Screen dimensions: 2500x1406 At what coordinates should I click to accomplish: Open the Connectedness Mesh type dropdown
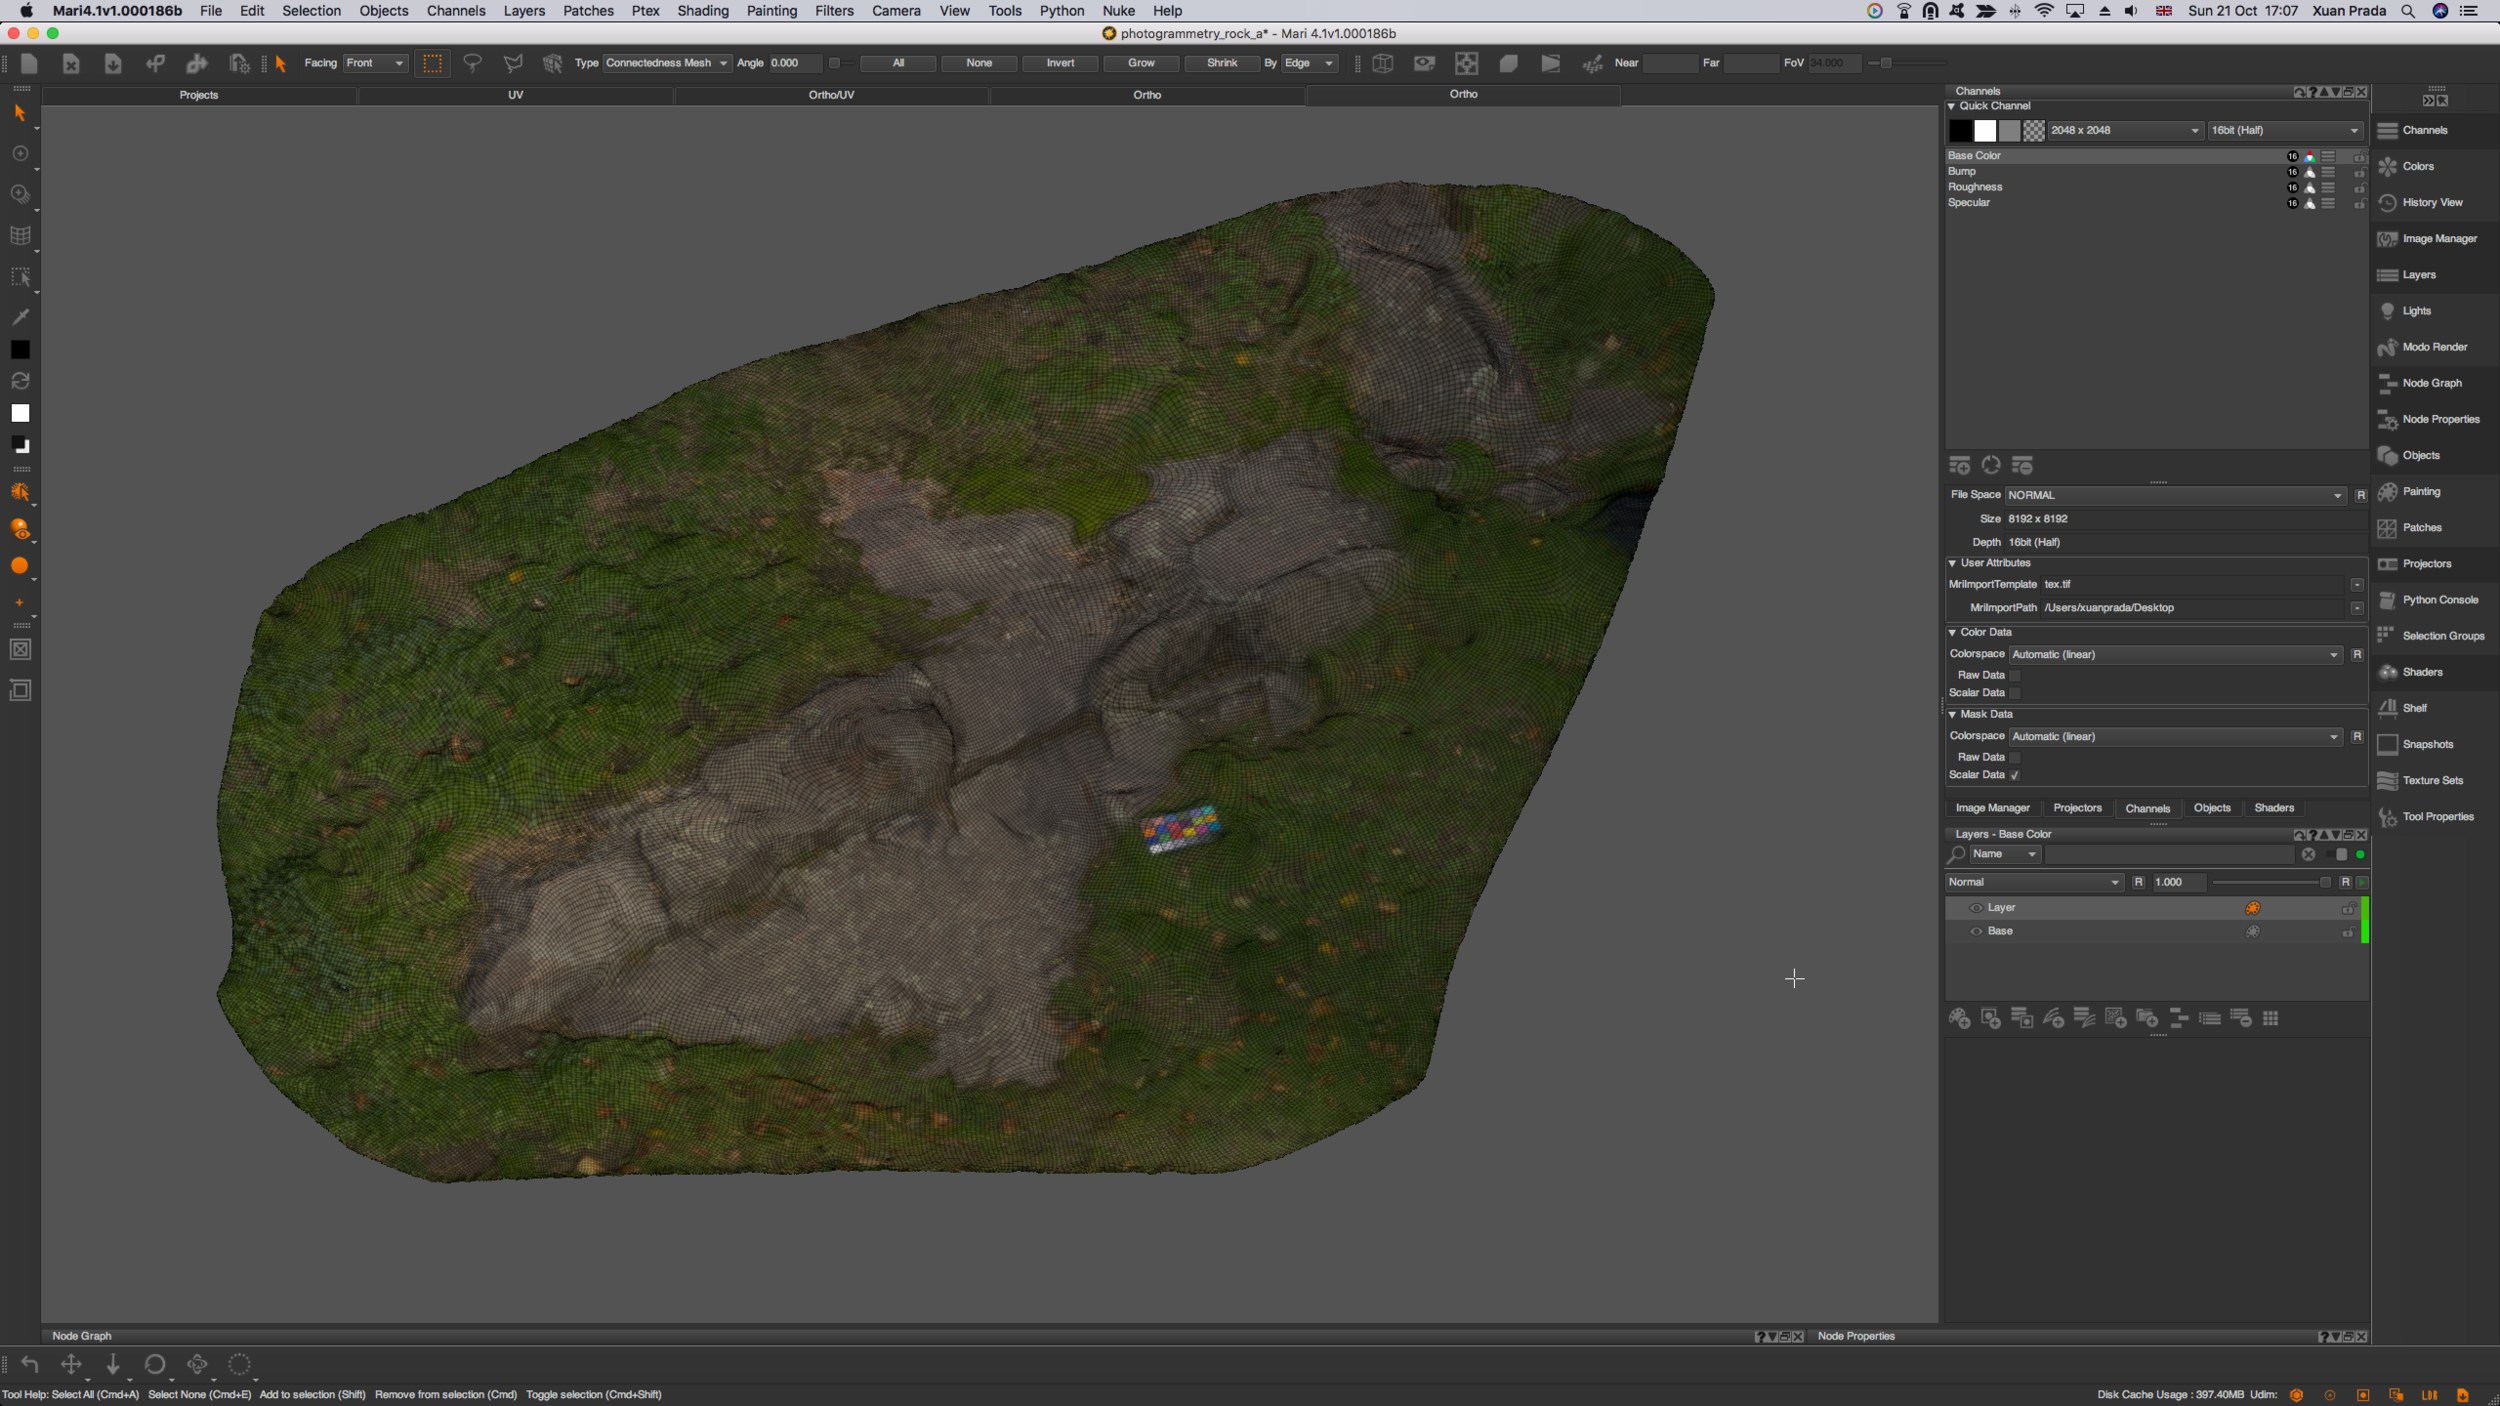[666, 63]
